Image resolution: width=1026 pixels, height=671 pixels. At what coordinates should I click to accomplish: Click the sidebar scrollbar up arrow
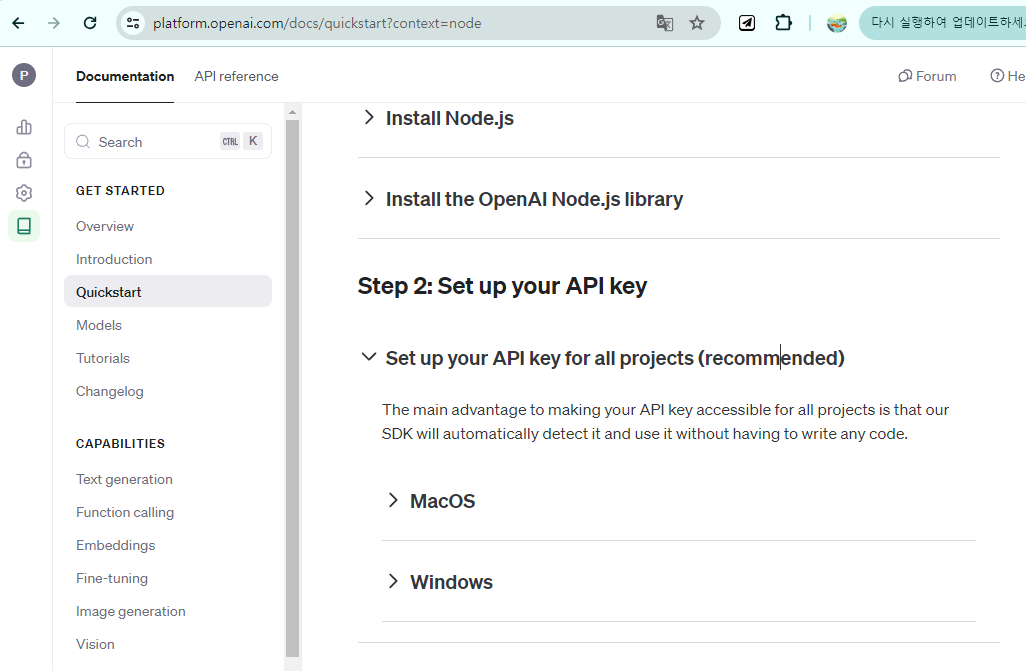[x=292, y=113]
